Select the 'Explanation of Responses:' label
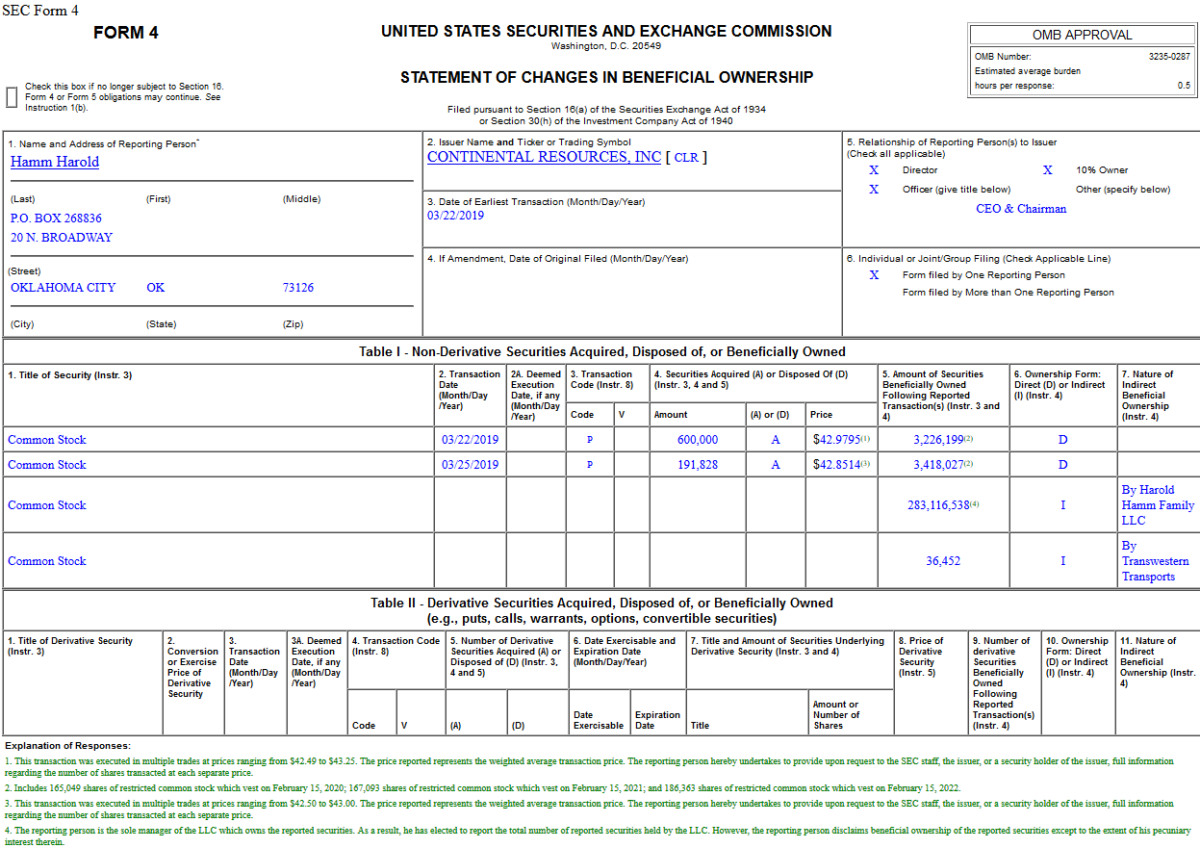1200x848 pixels. point(67,746)
